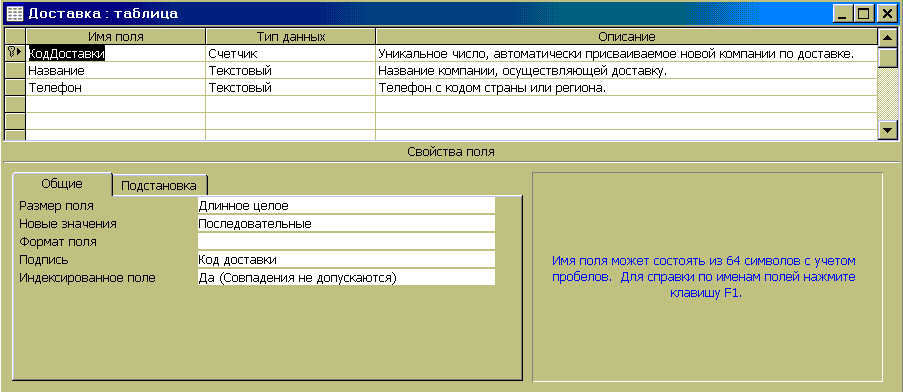
Task: Click the description of КодДоставки field
Action: pos(626,54)
